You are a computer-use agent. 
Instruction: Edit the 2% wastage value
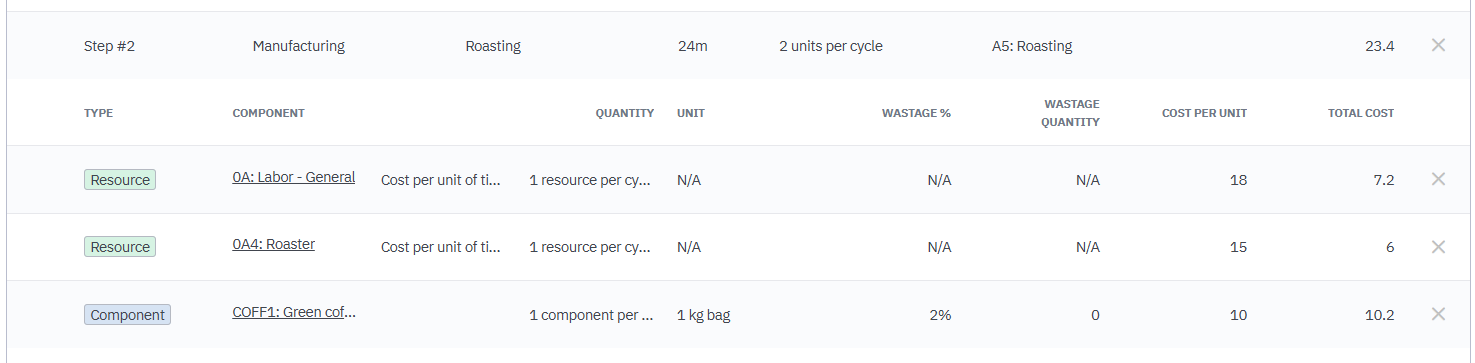(938, 315)
